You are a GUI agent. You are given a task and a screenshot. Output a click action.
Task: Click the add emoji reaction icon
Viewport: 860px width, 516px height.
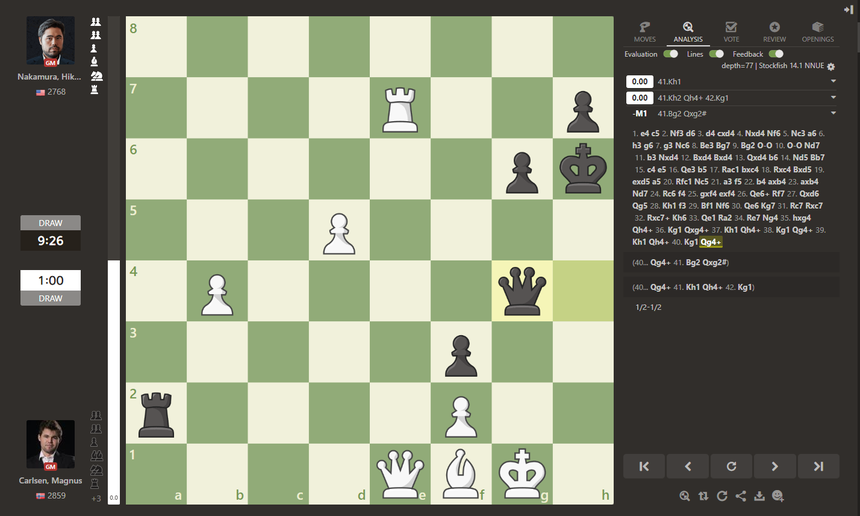(778, 496)
